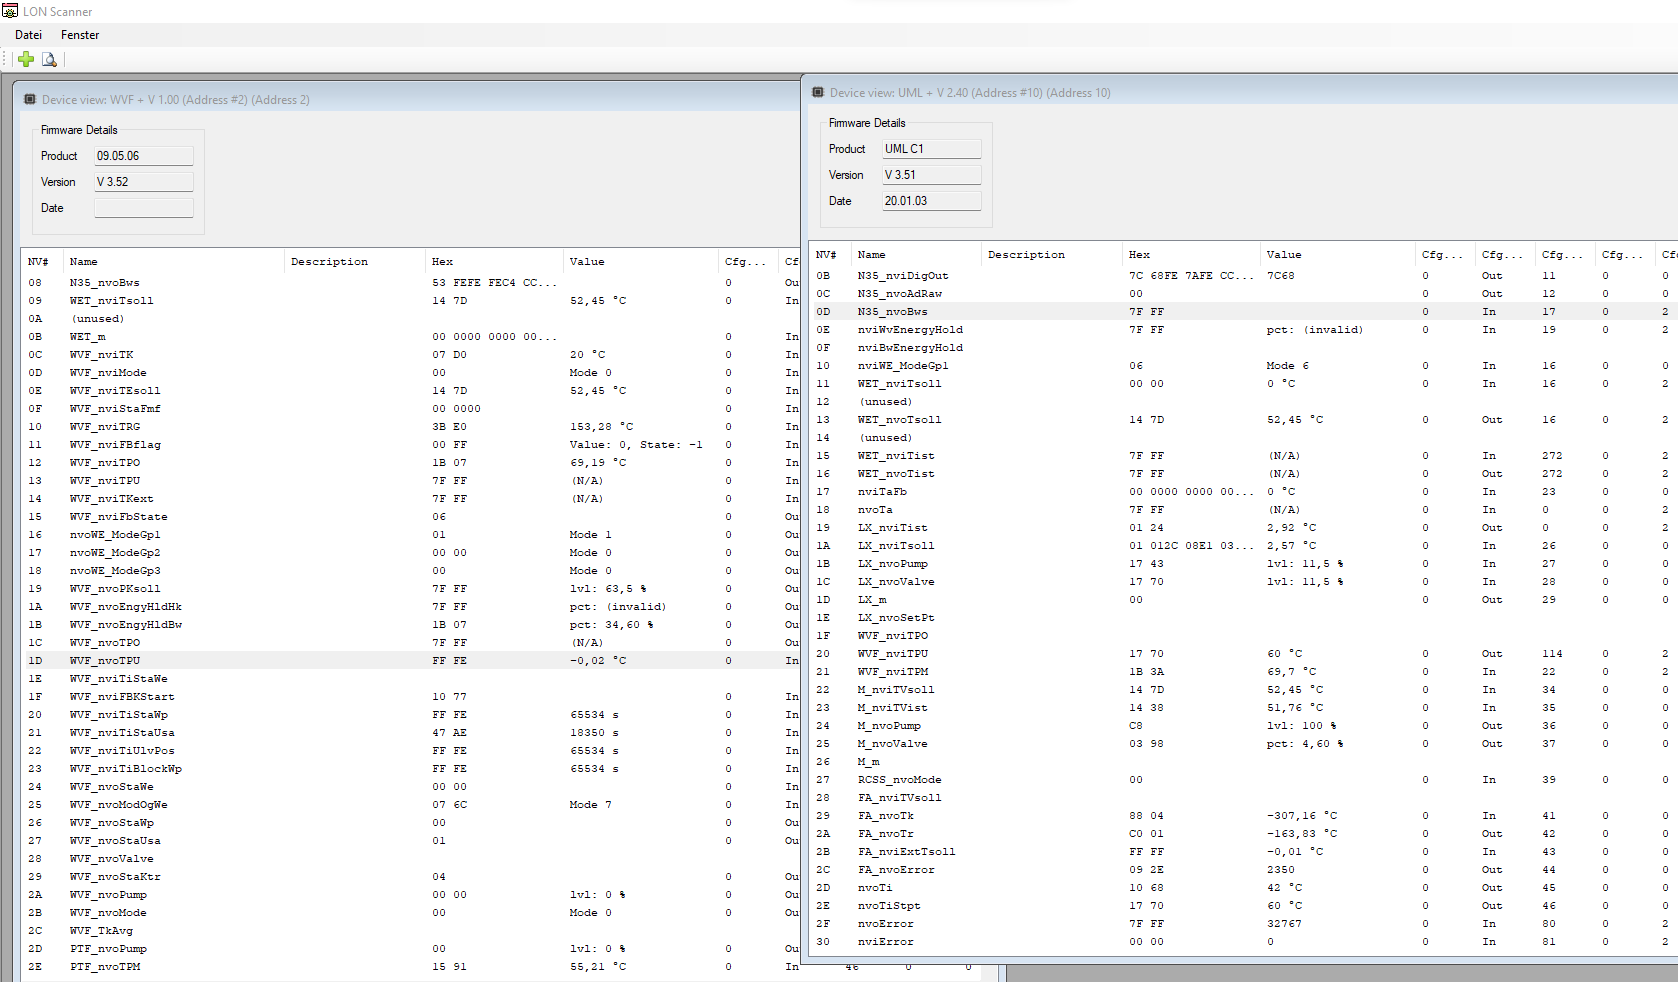The width and height of the screenshot is (1678, 982).
Task: Select row N35_nviDigOut in UML window
Action: pos(1244,276)
